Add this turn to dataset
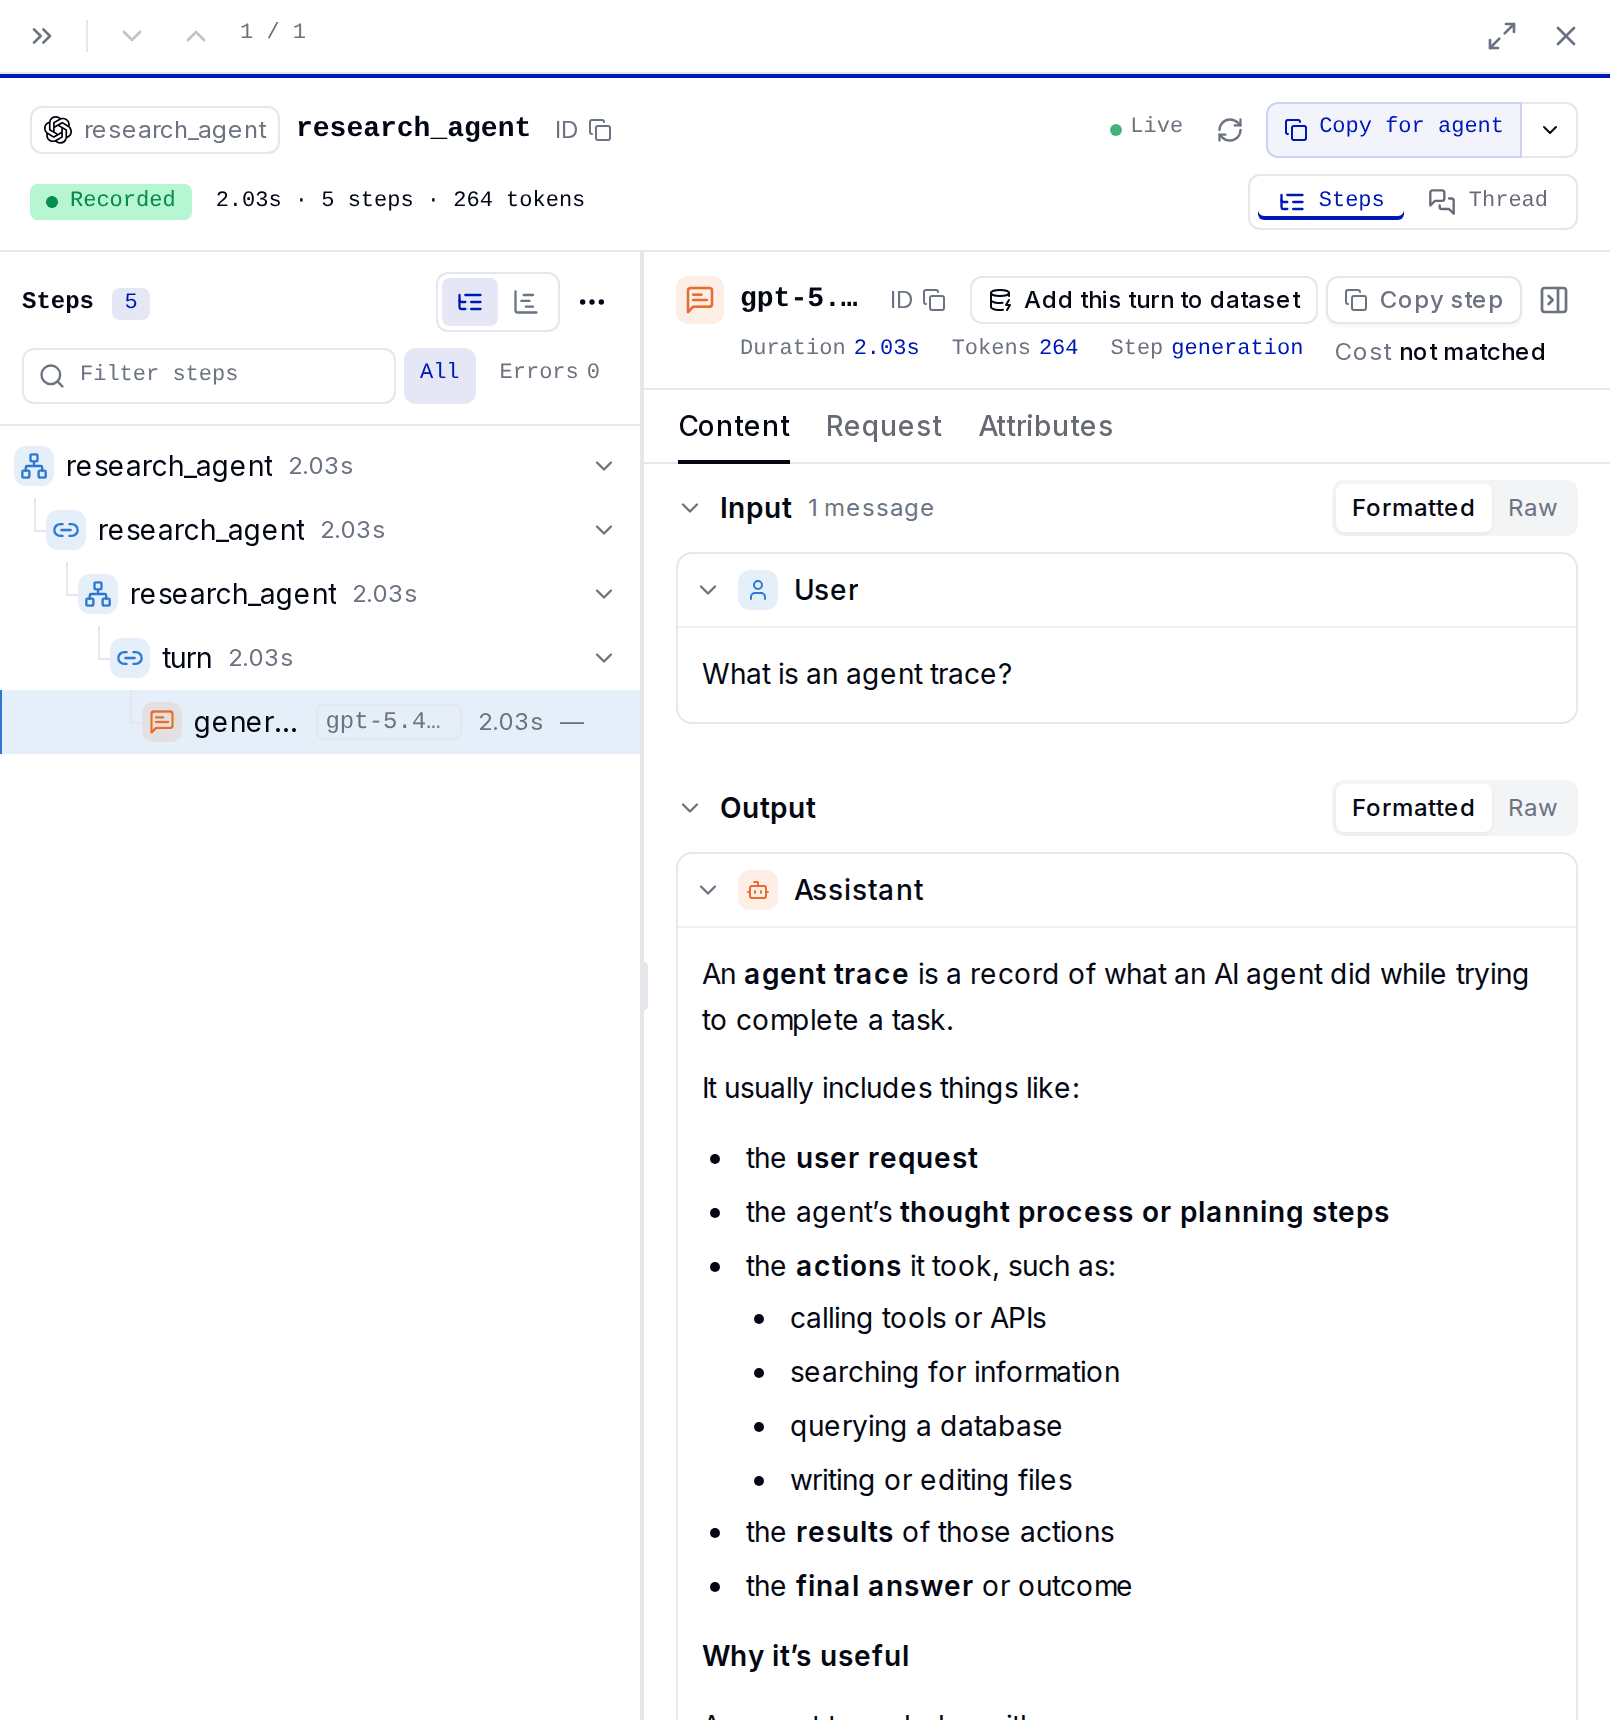The width and height of the screenshot is (1610, 1720). (x=1144, y=300)
